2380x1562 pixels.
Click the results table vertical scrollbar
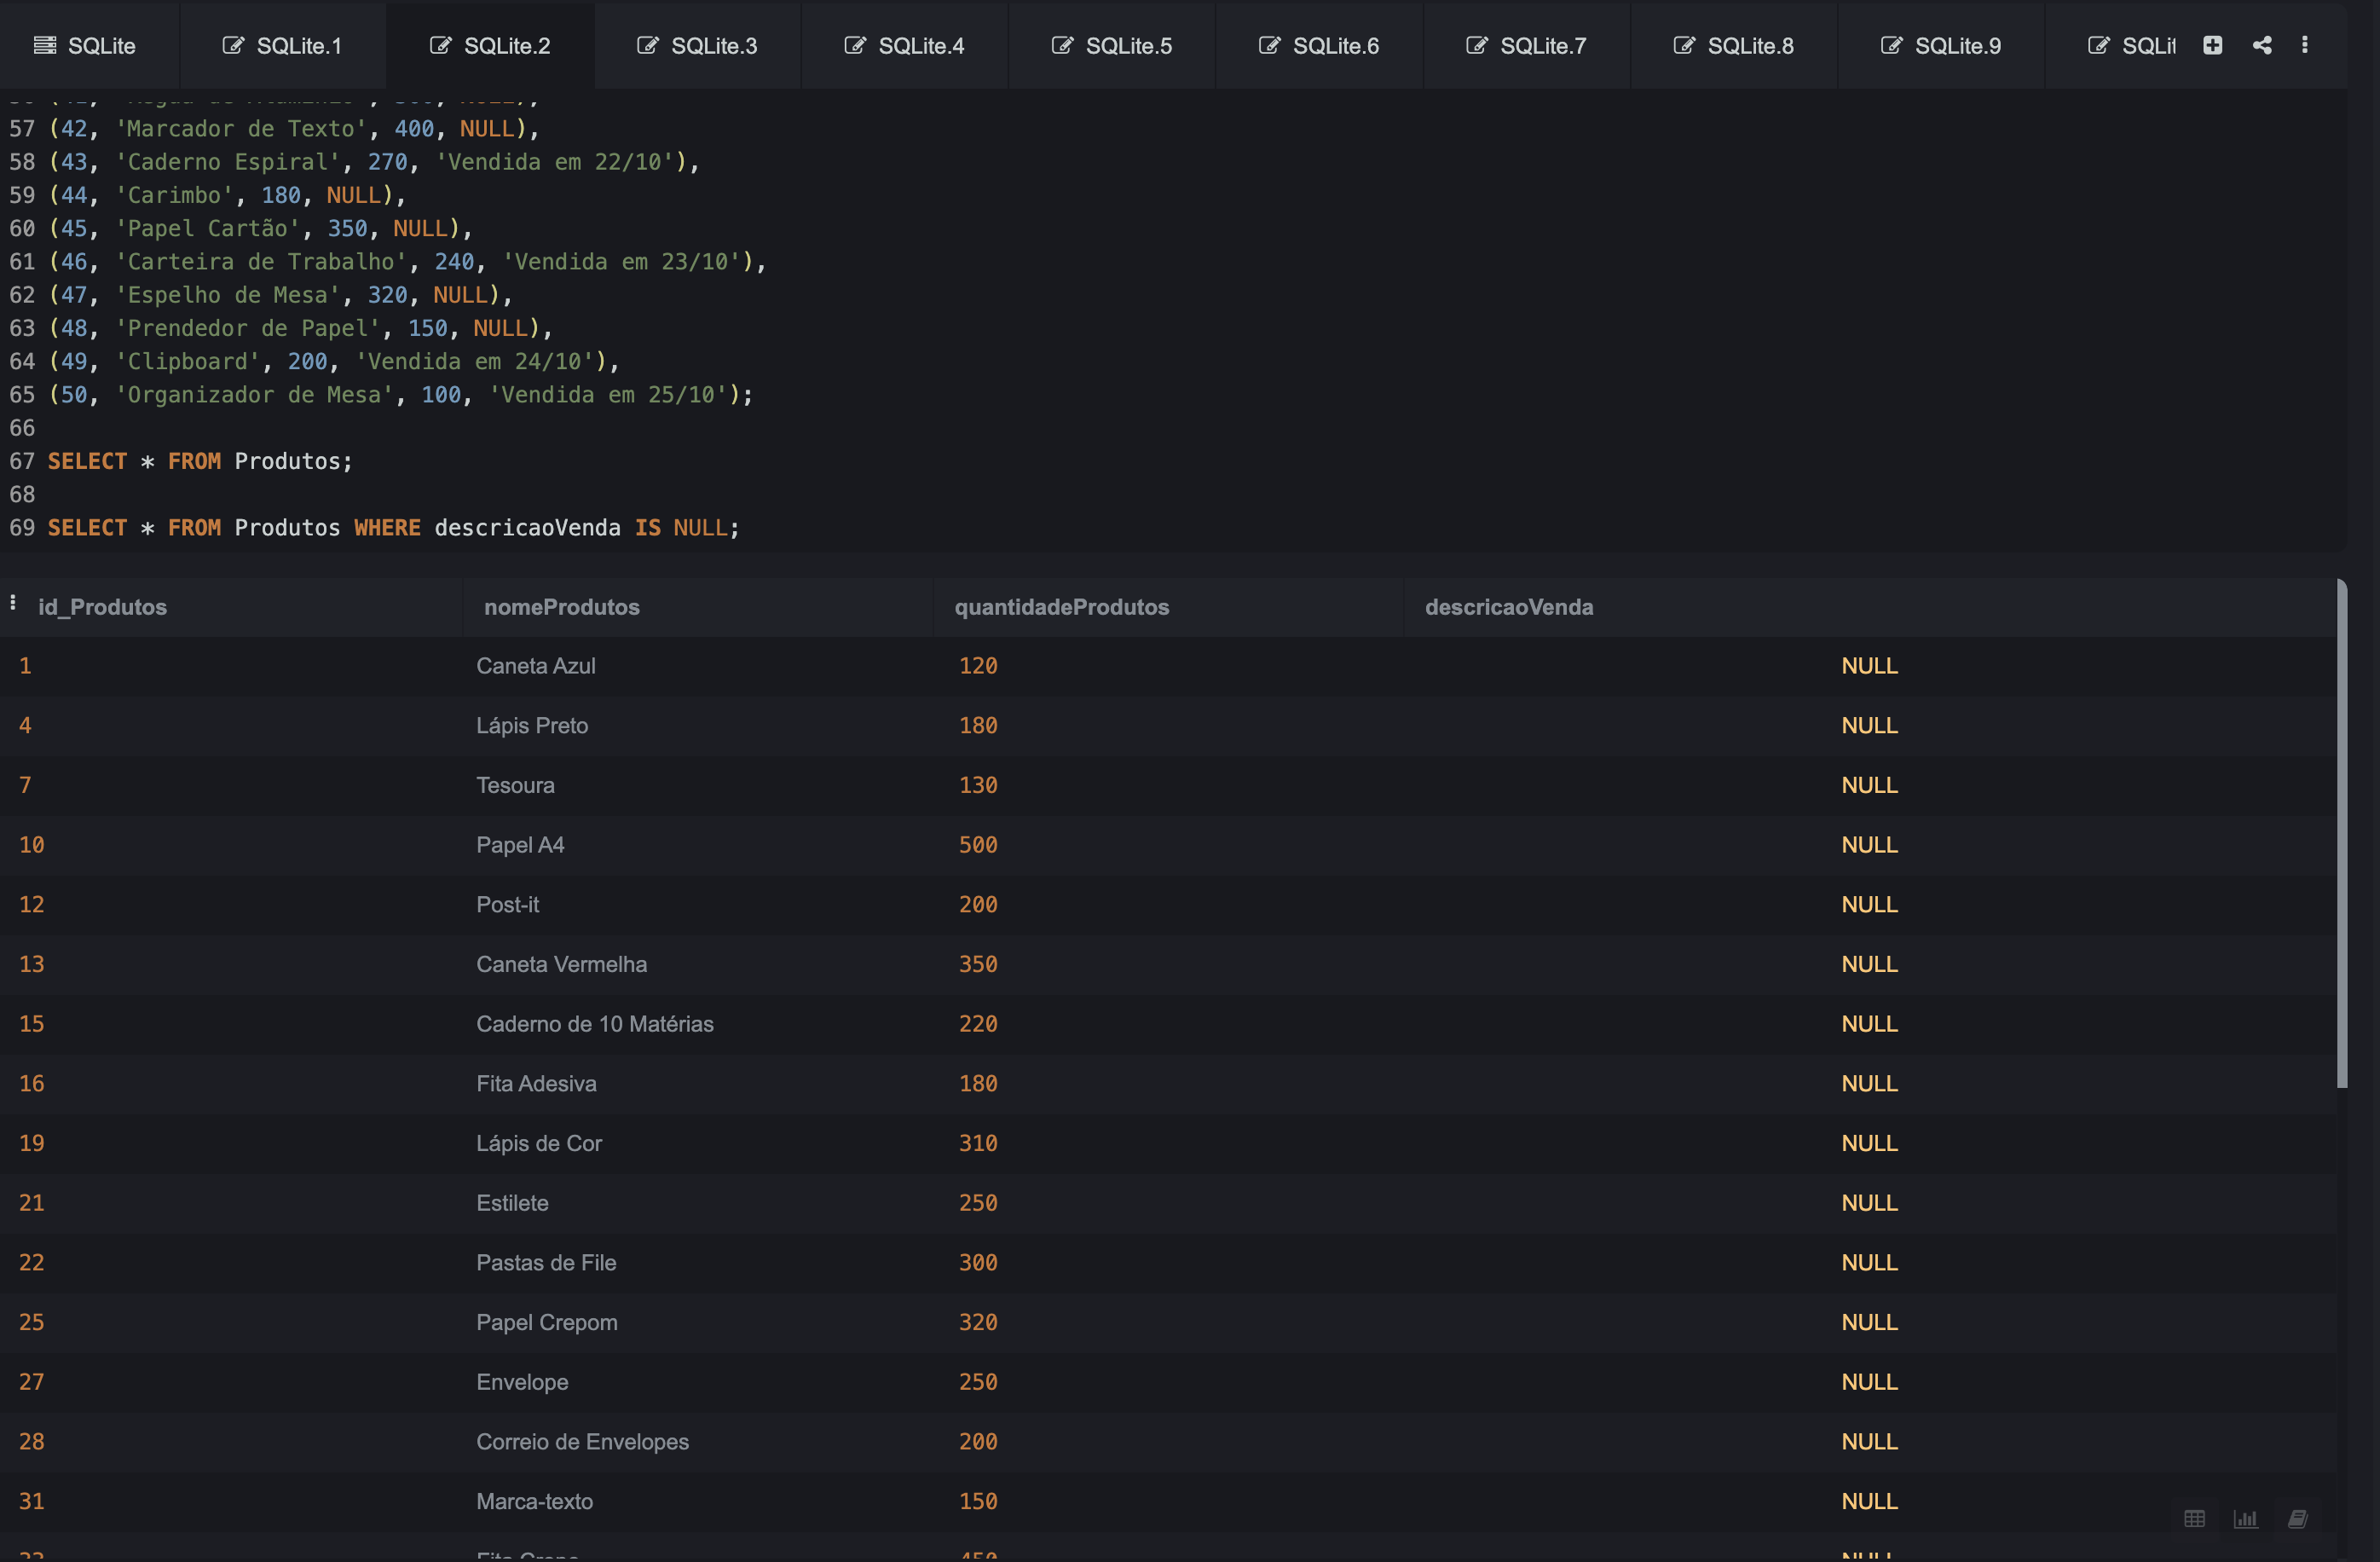click(x=2341, y=833)
